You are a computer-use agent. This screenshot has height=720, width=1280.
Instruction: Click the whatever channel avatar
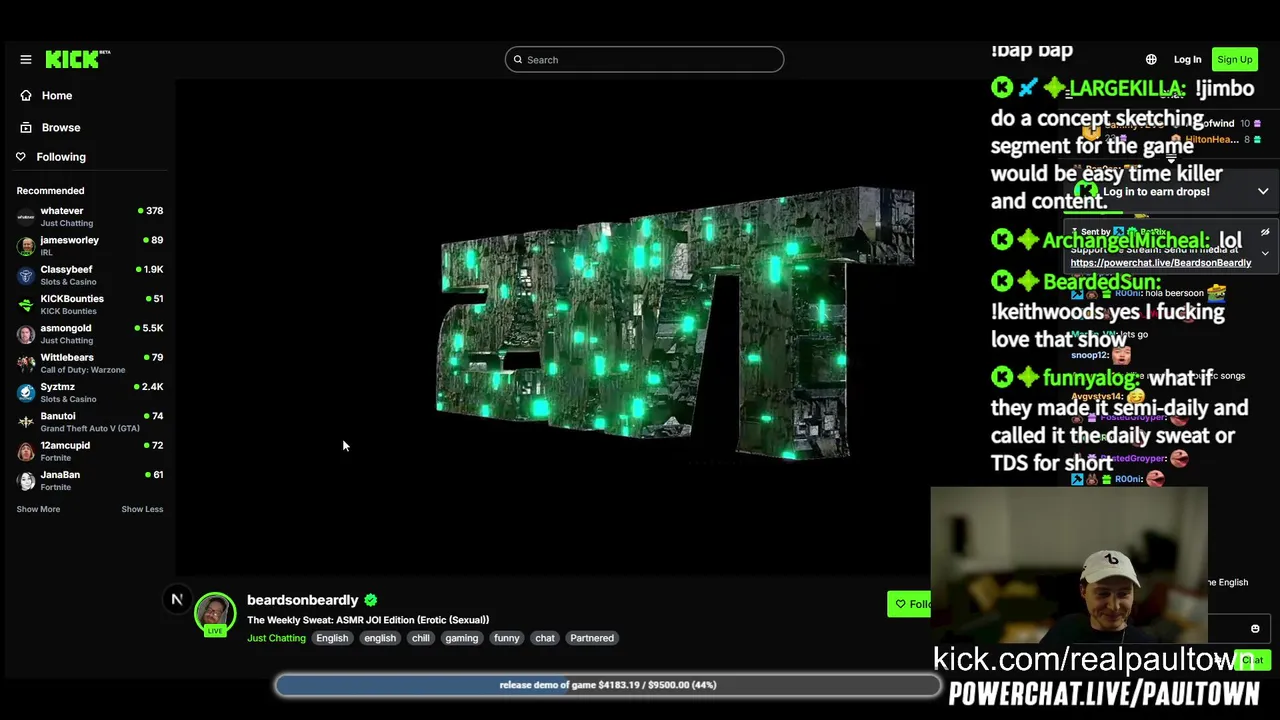26,217
